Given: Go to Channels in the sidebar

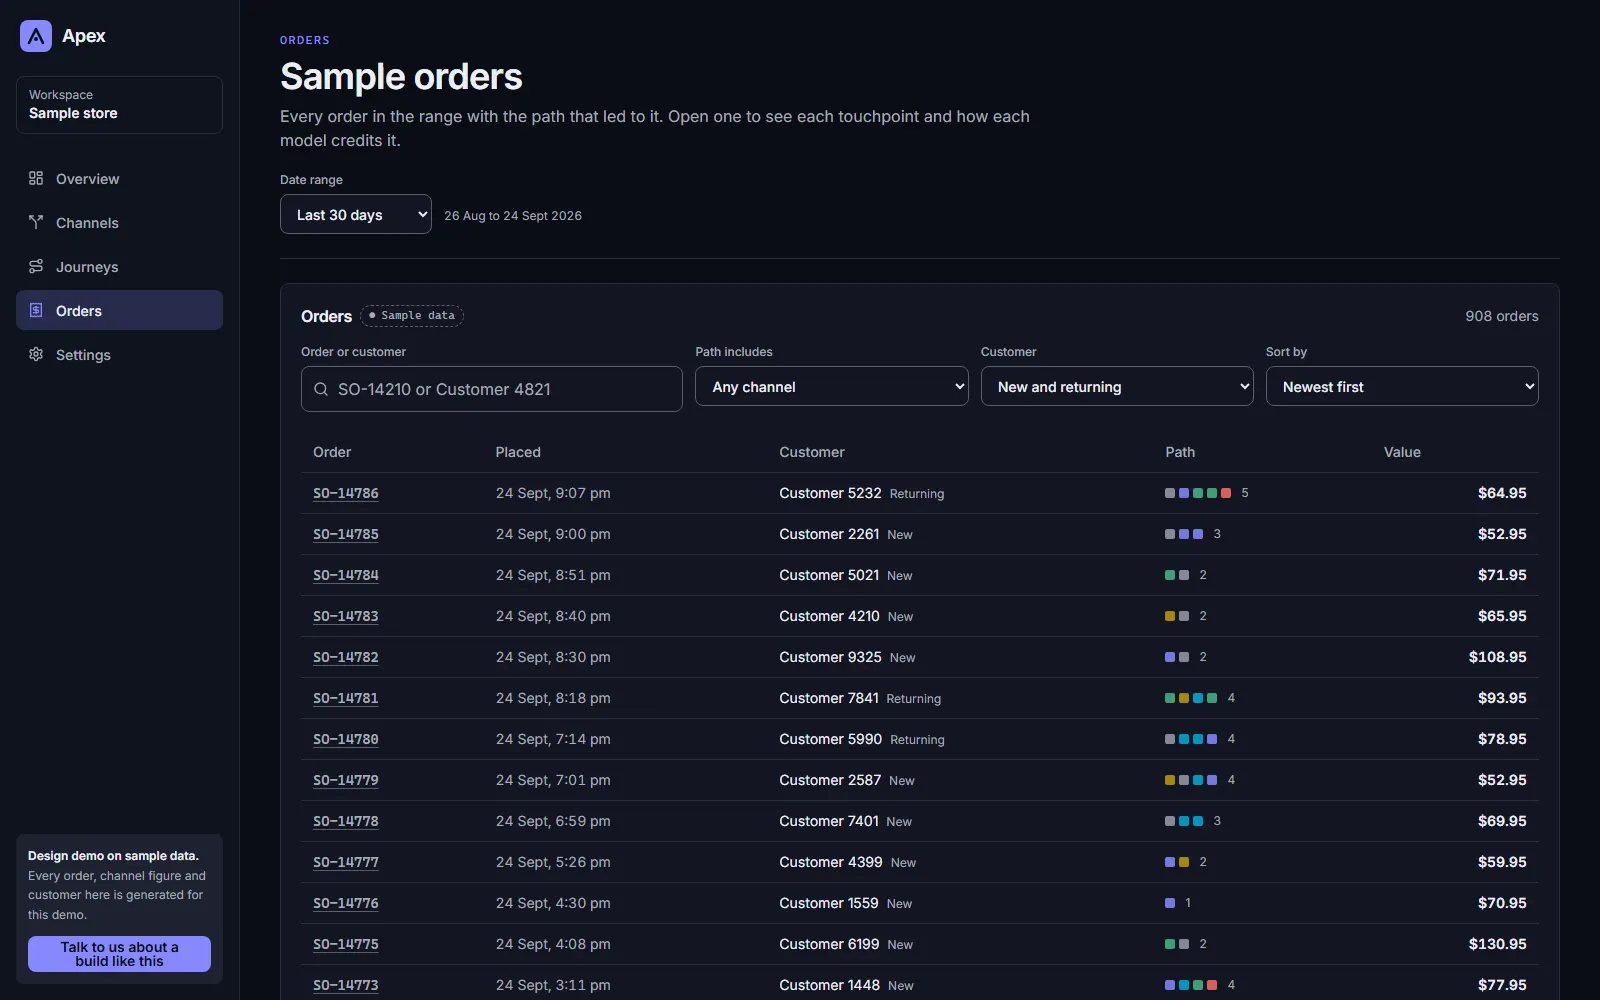Looking at the screenshot, I should tap(119, 222).
